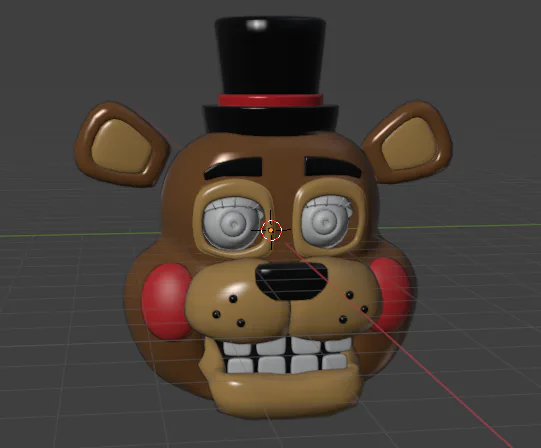Click the 3D cursor between the eyes
Screen dimensions: 541x448
pos(271,230)
